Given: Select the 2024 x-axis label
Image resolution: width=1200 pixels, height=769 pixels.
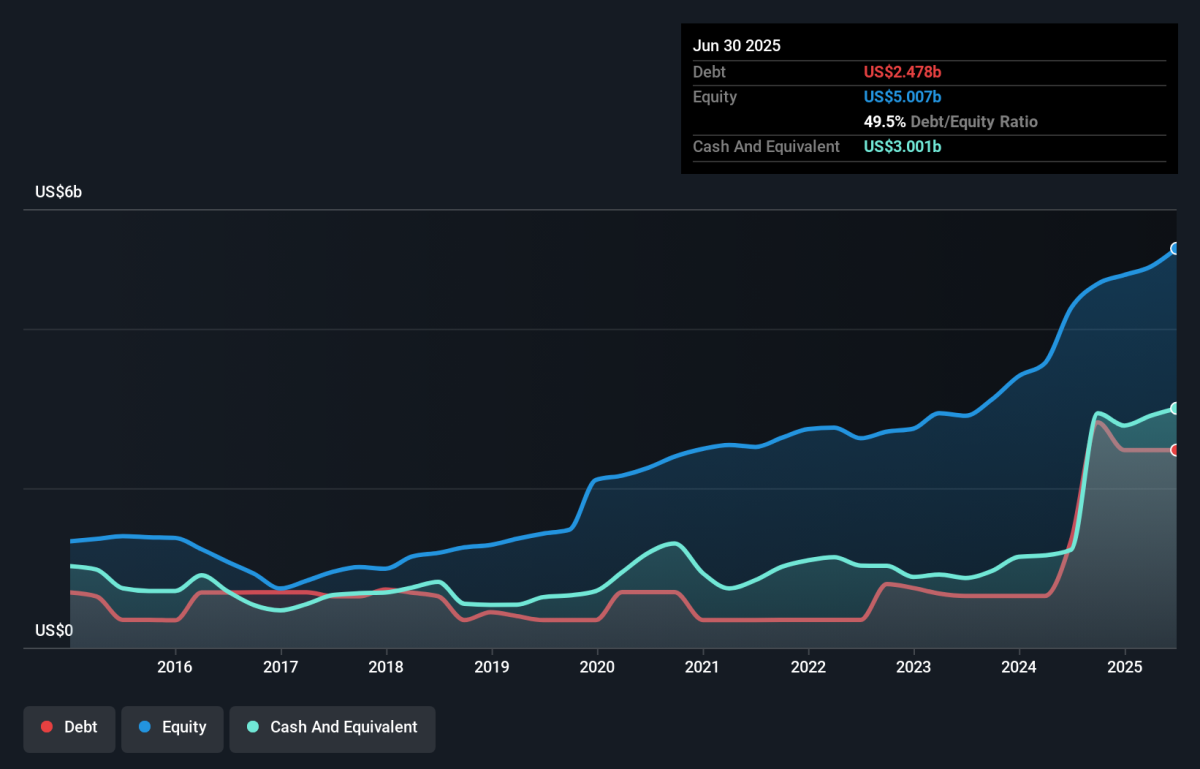Looking at the screenshot, I should coord(1019,667).
